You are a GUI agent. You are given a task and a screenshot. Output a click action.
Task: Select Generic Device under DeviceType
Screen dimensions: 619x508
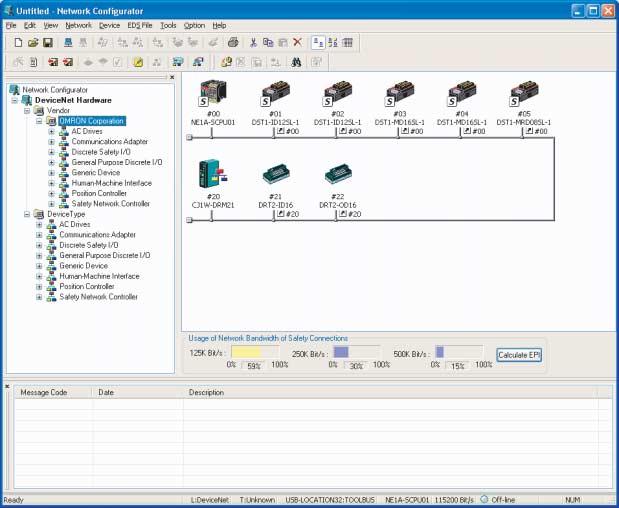pos(83,266)
